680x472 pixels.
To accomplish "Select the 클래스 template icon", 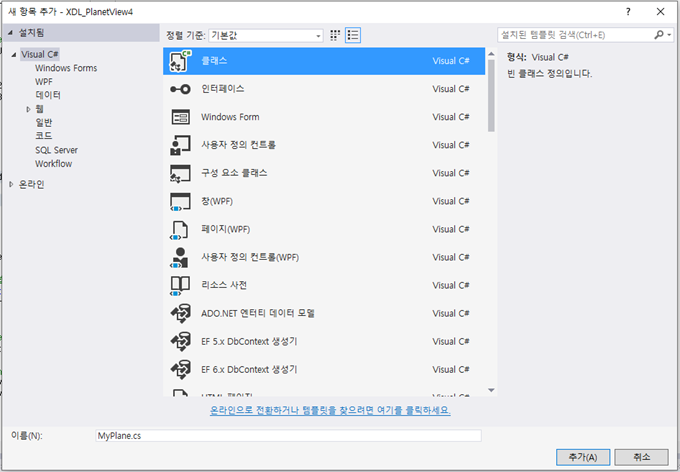I will pos(180,61).
